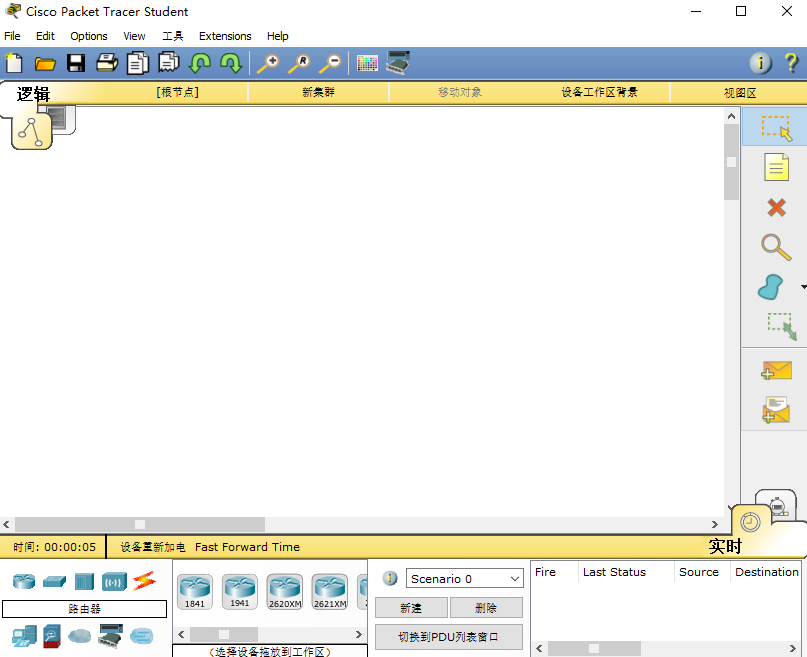The width and height of the screenshot is (807, 657).
Task: Print using the printer icon
Action: (107, 63)
